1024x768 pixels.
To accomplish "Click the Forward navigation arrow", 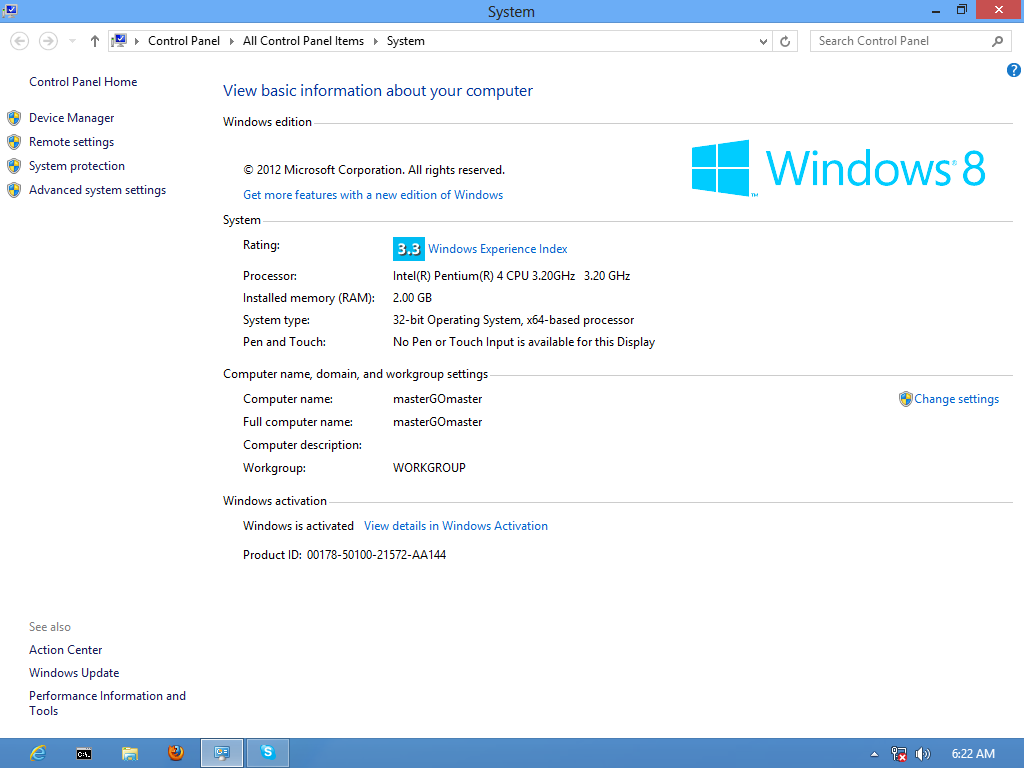I will coord(48,41).
